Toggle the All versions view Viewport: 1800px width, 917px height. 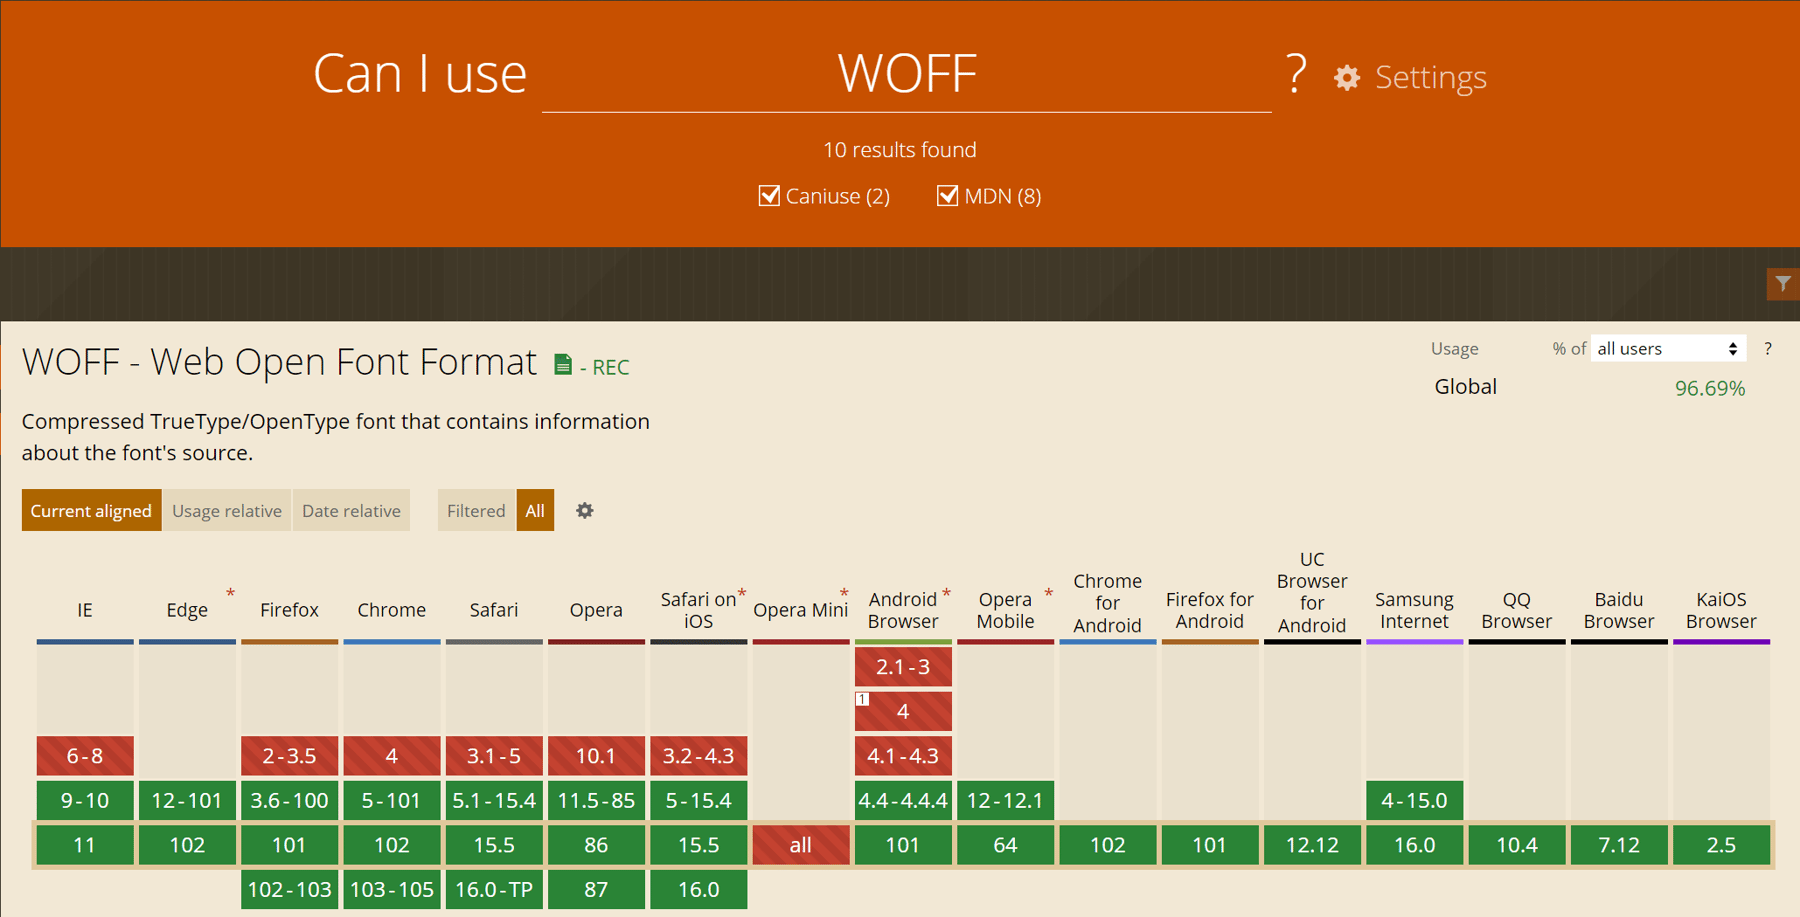click(535, 510)
